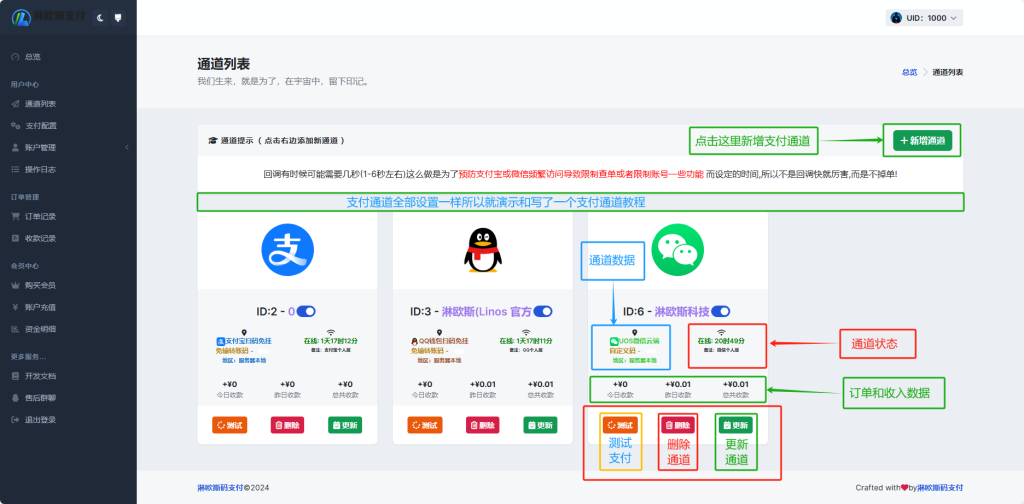1024x504 pixels.
Task: Expand the 账户管理 submenu arrow
Action: click(x=126, y=148)
